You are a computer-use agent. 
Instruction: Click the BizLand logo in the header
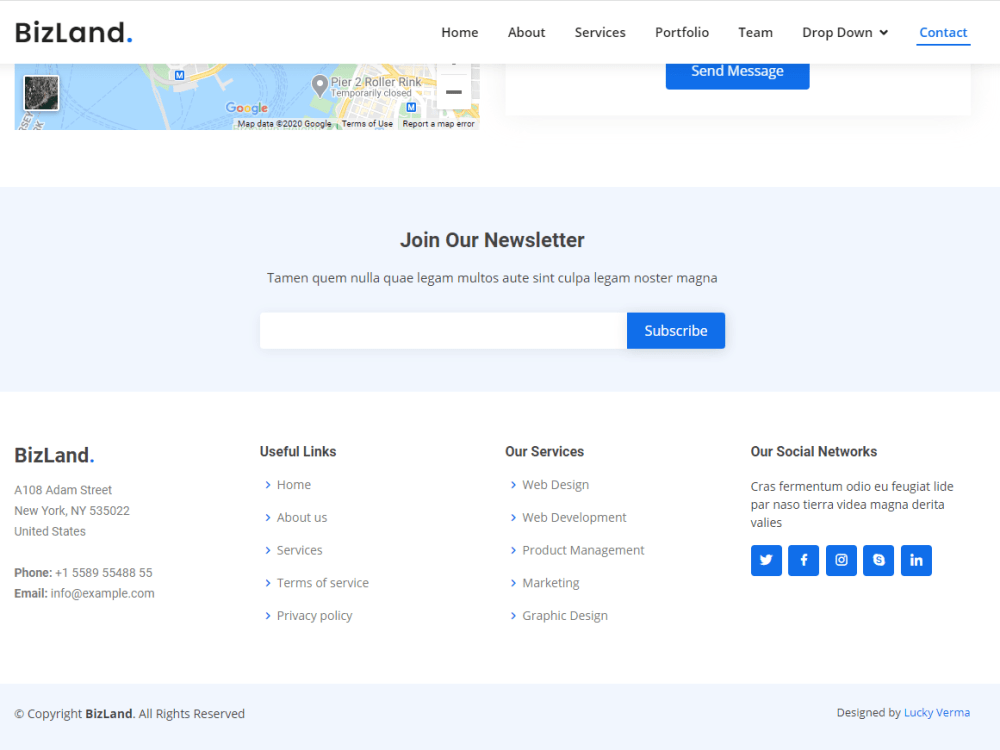(73, 33)
